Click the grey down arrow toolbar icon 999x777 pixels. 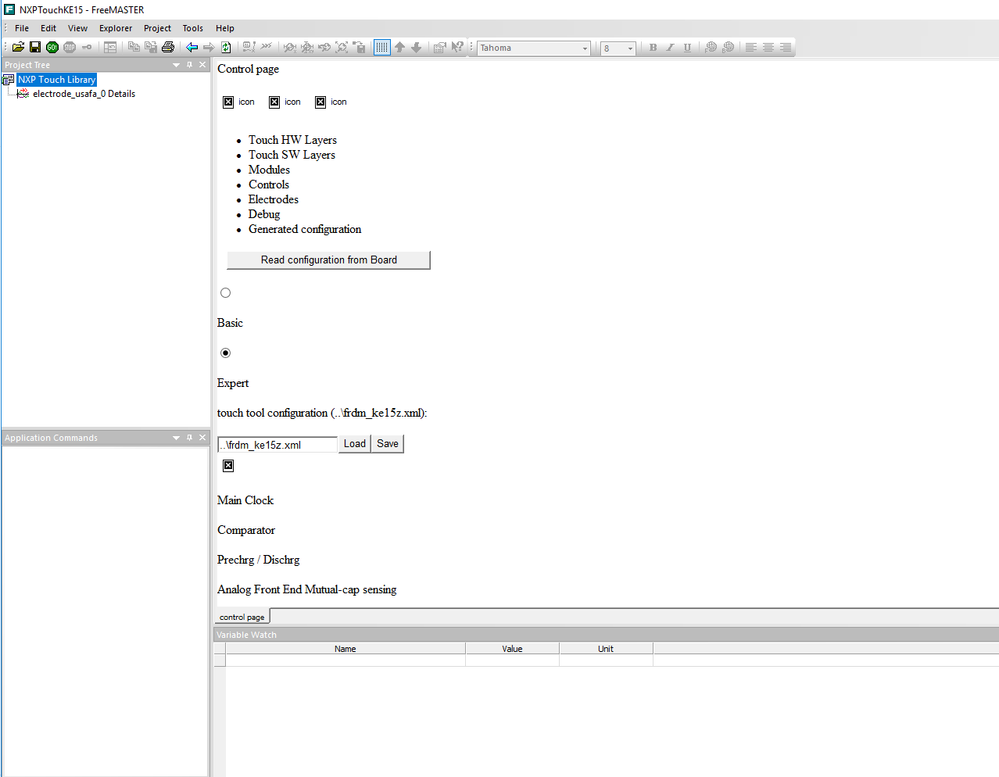[x=416, y=47]
